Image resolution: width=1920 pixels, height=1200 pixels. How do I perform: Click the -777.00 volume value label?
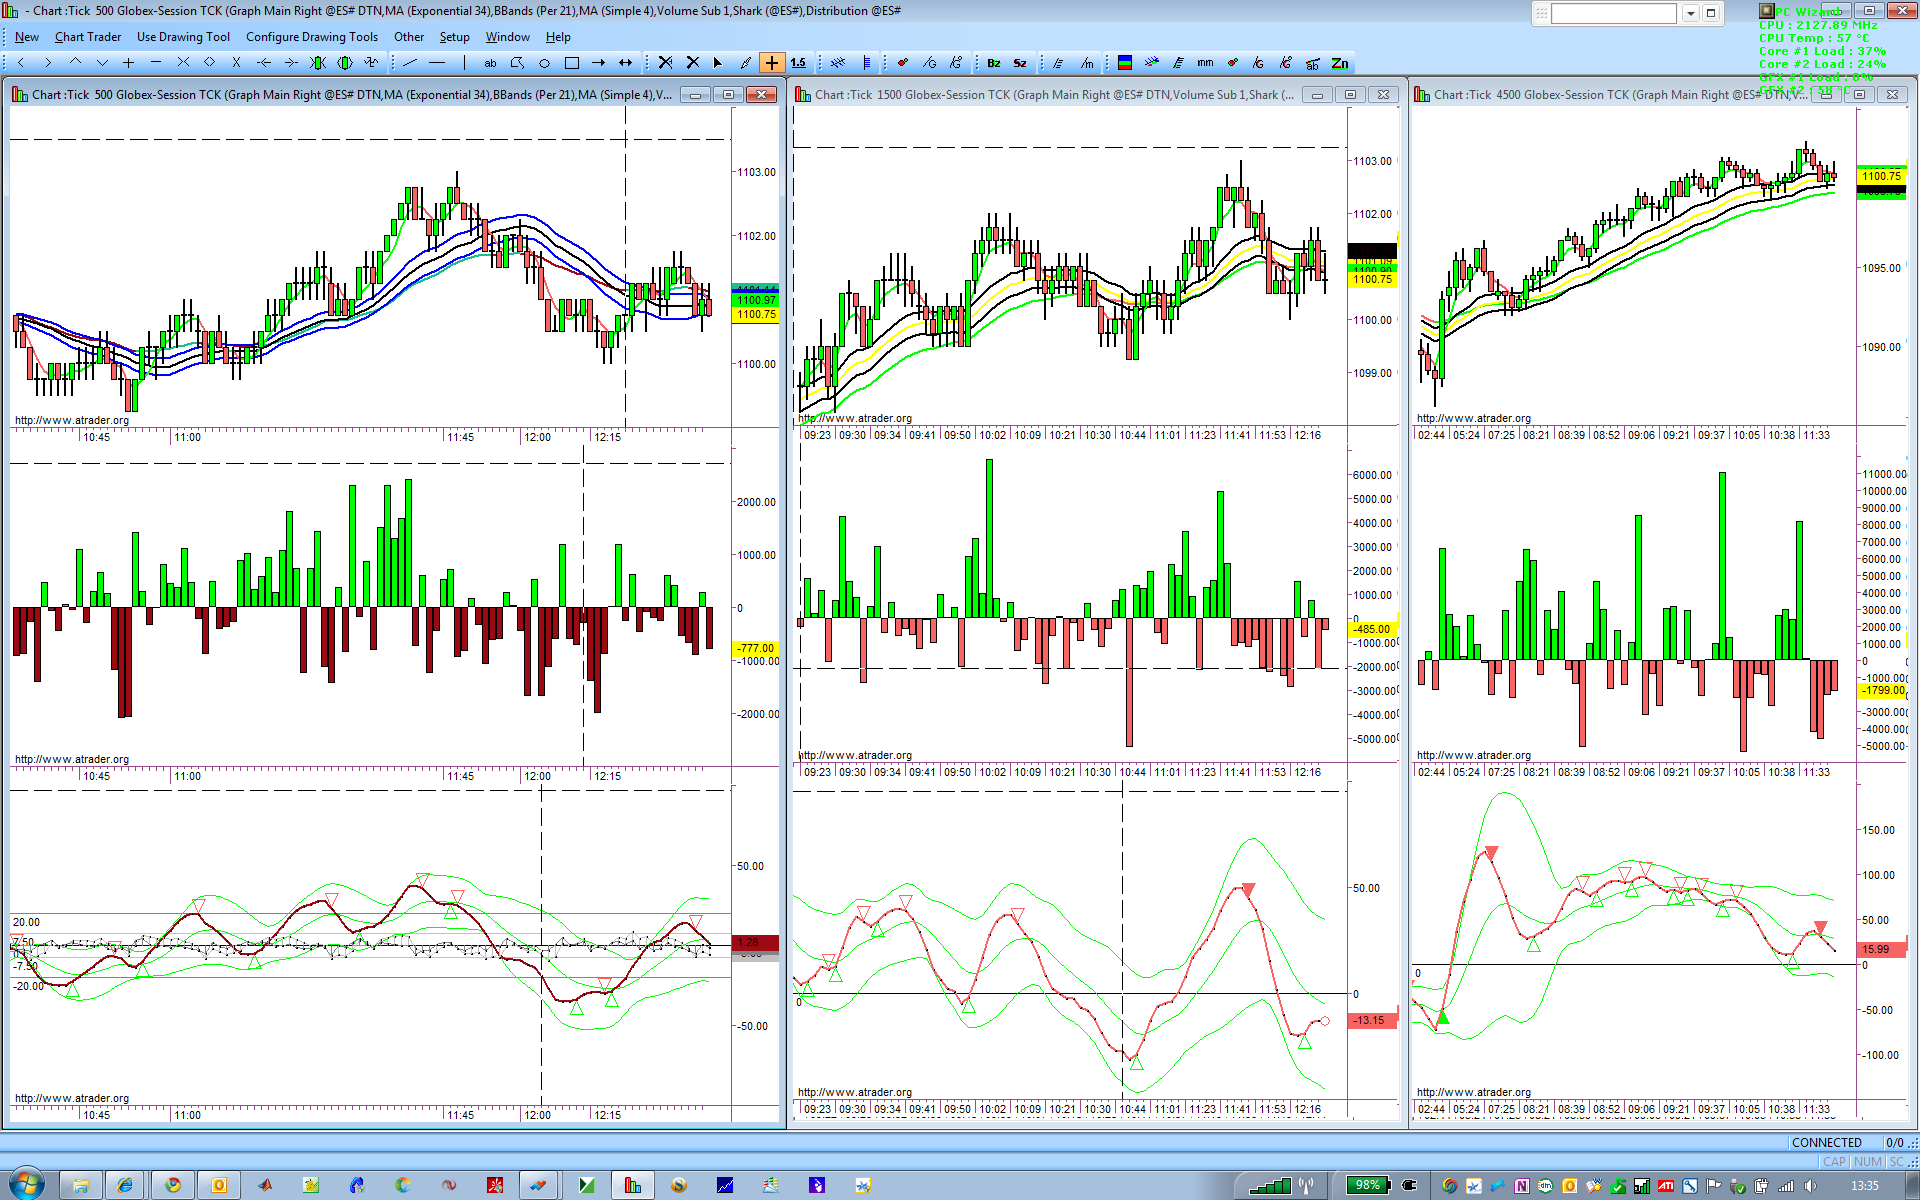[x=756, y=649]
